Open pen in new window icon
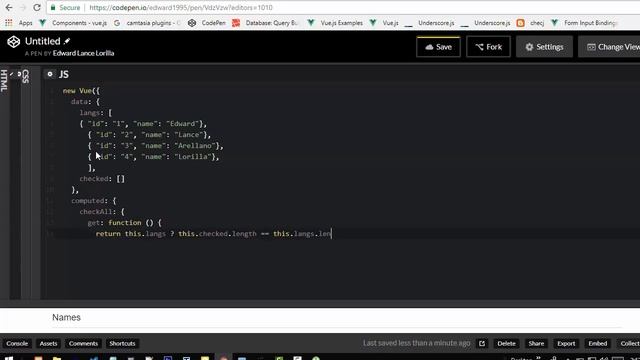The width and height of the screenshot is (640, 360). [x=482, y=344]
